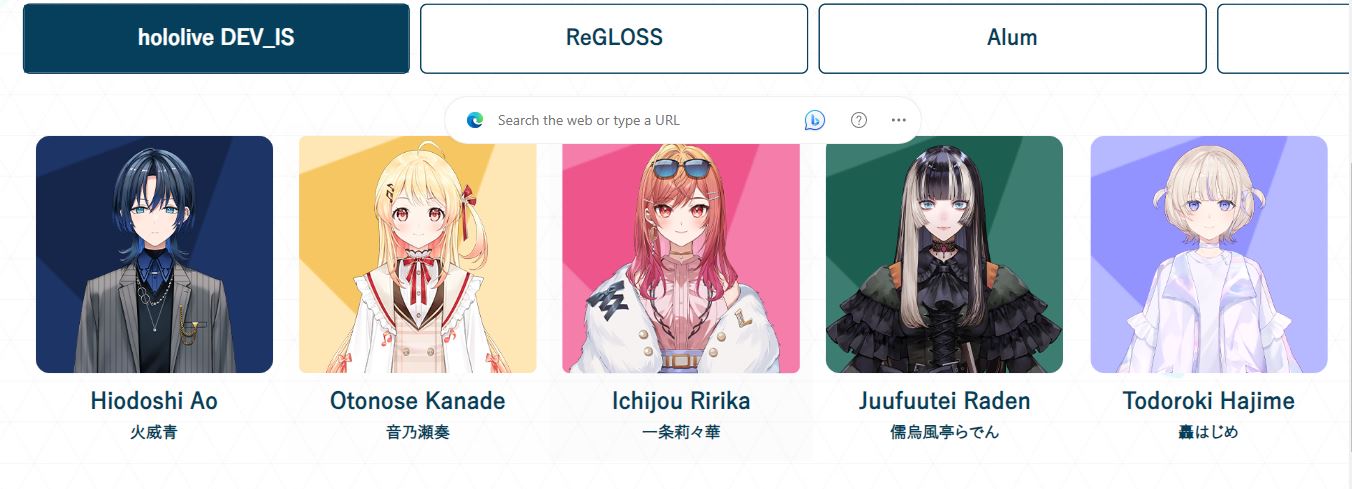Open Ichijou Ririka's portrait thumbnail
1352x489 pixels.
681,254
